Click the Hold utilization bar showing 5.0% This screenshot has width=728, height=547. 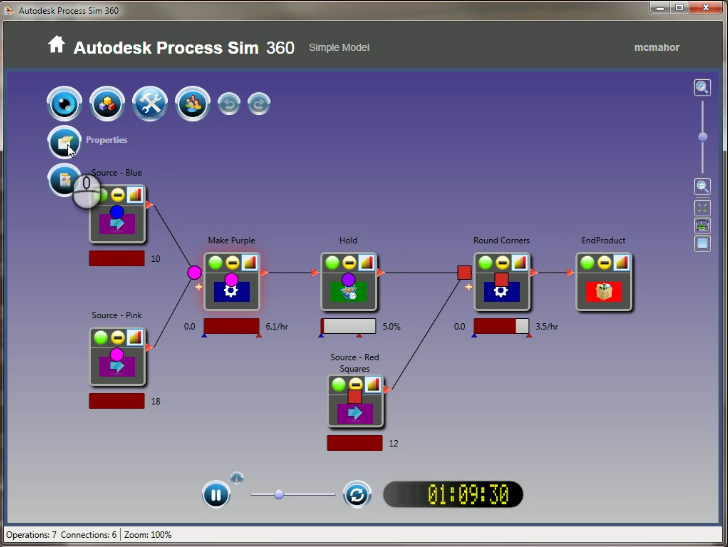[348, 326]
